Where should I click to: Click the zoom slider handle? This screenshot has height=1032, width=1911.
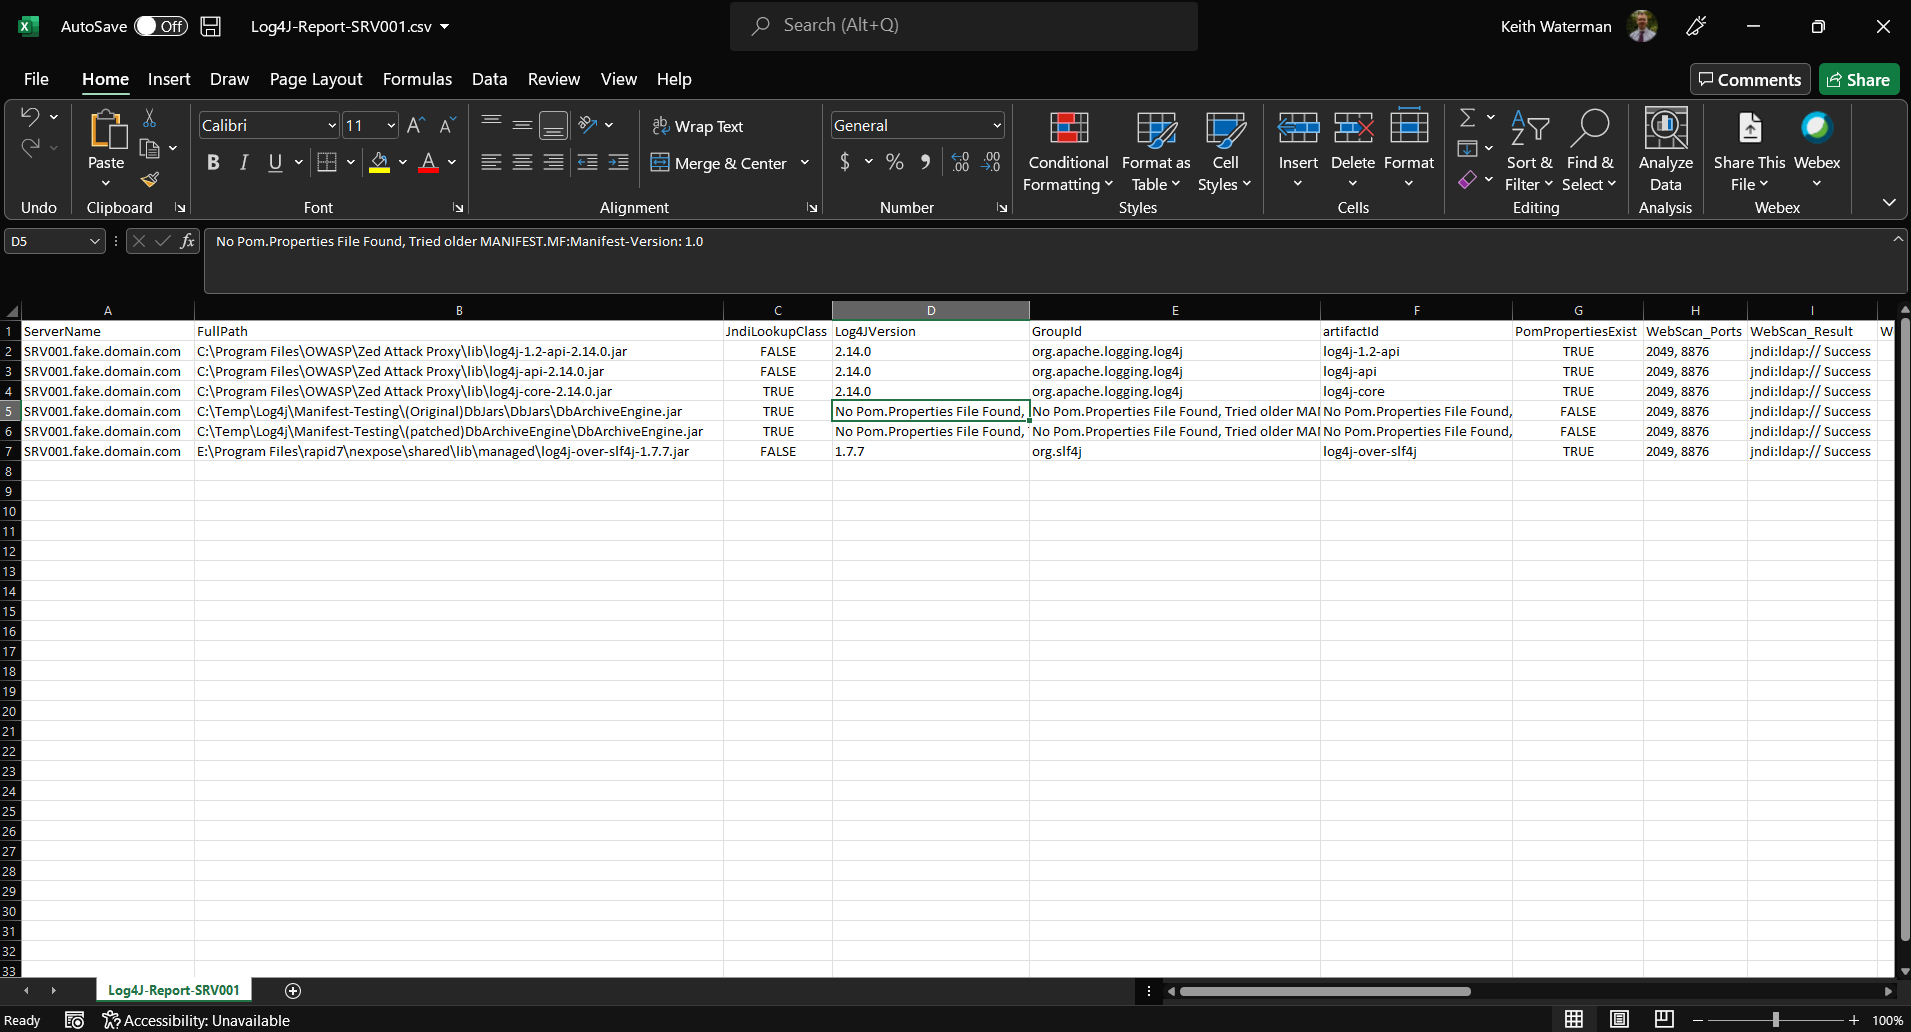(x=1776, y=1019)
